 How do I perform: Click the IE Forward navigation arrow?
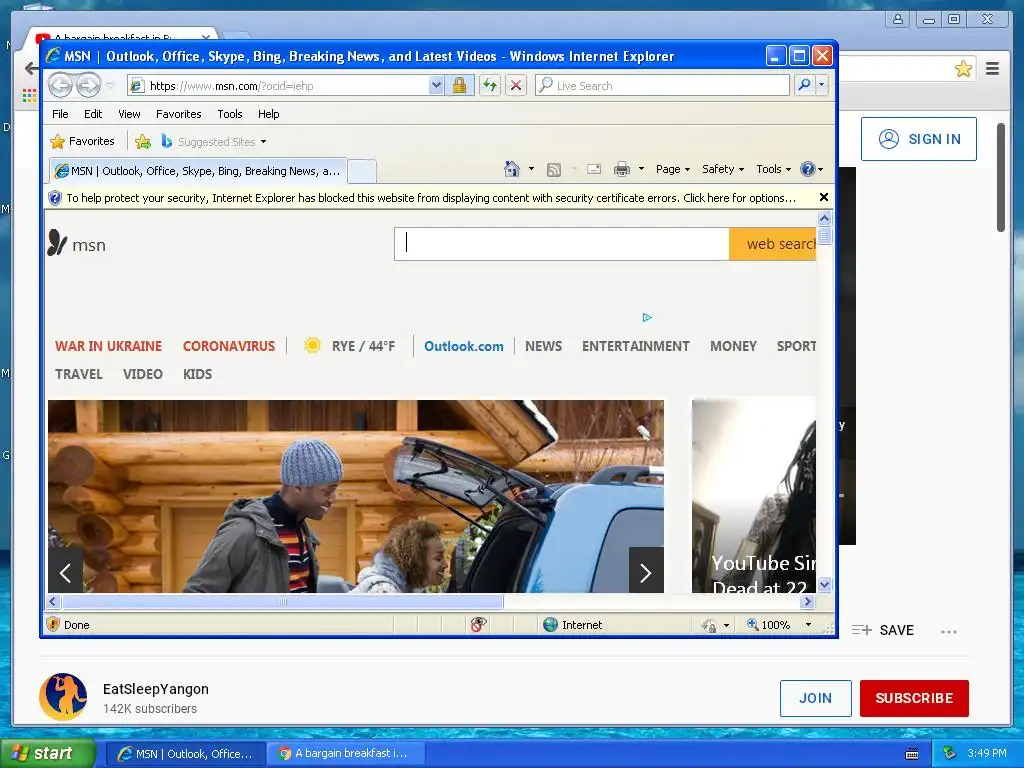coord(88,85)
